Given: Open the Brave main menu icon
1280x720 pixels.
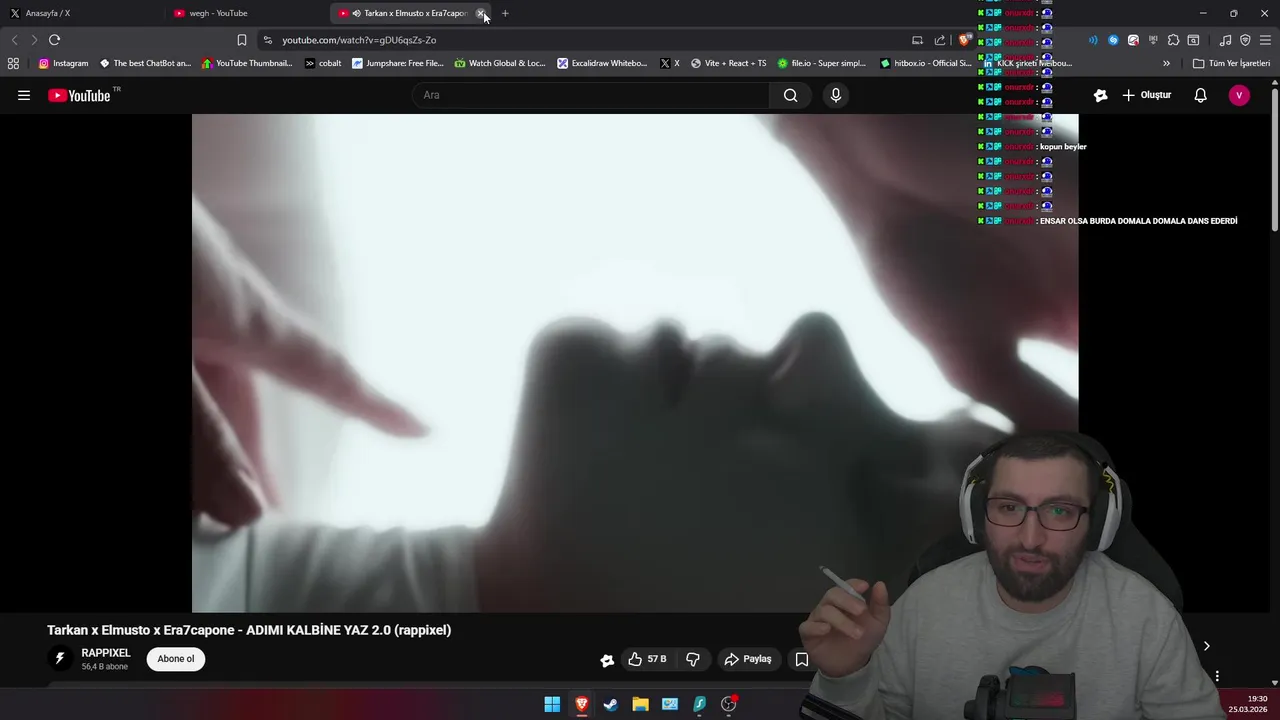Looking at the screenshot, I should [x=1265, y=40].
